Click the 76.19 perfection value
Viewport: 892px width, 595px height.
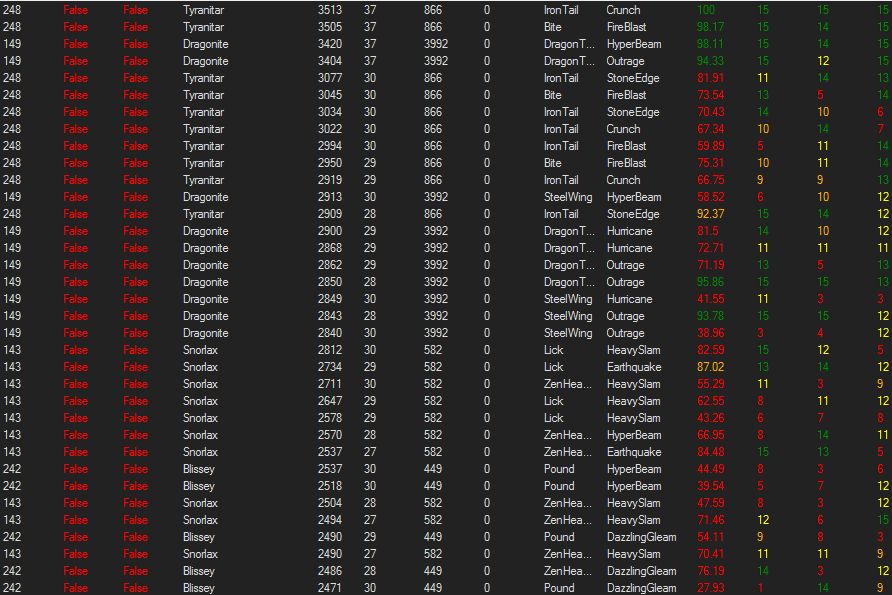[711, 571]
